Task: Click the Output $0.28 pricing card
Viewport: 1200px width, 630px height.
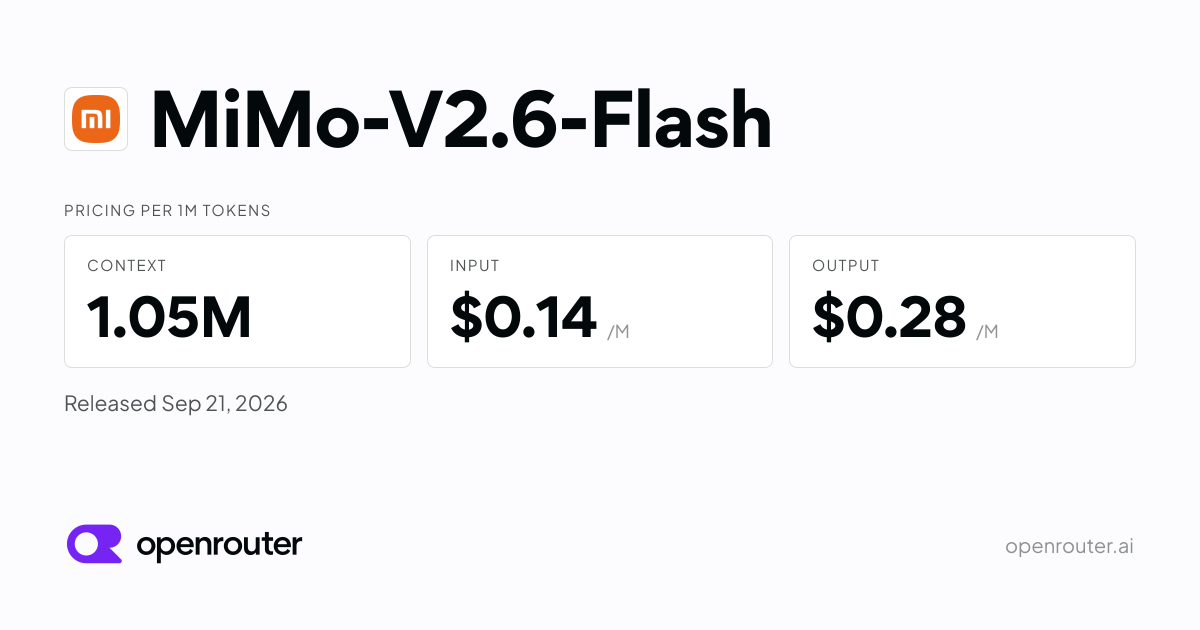Action: point(962,301)
